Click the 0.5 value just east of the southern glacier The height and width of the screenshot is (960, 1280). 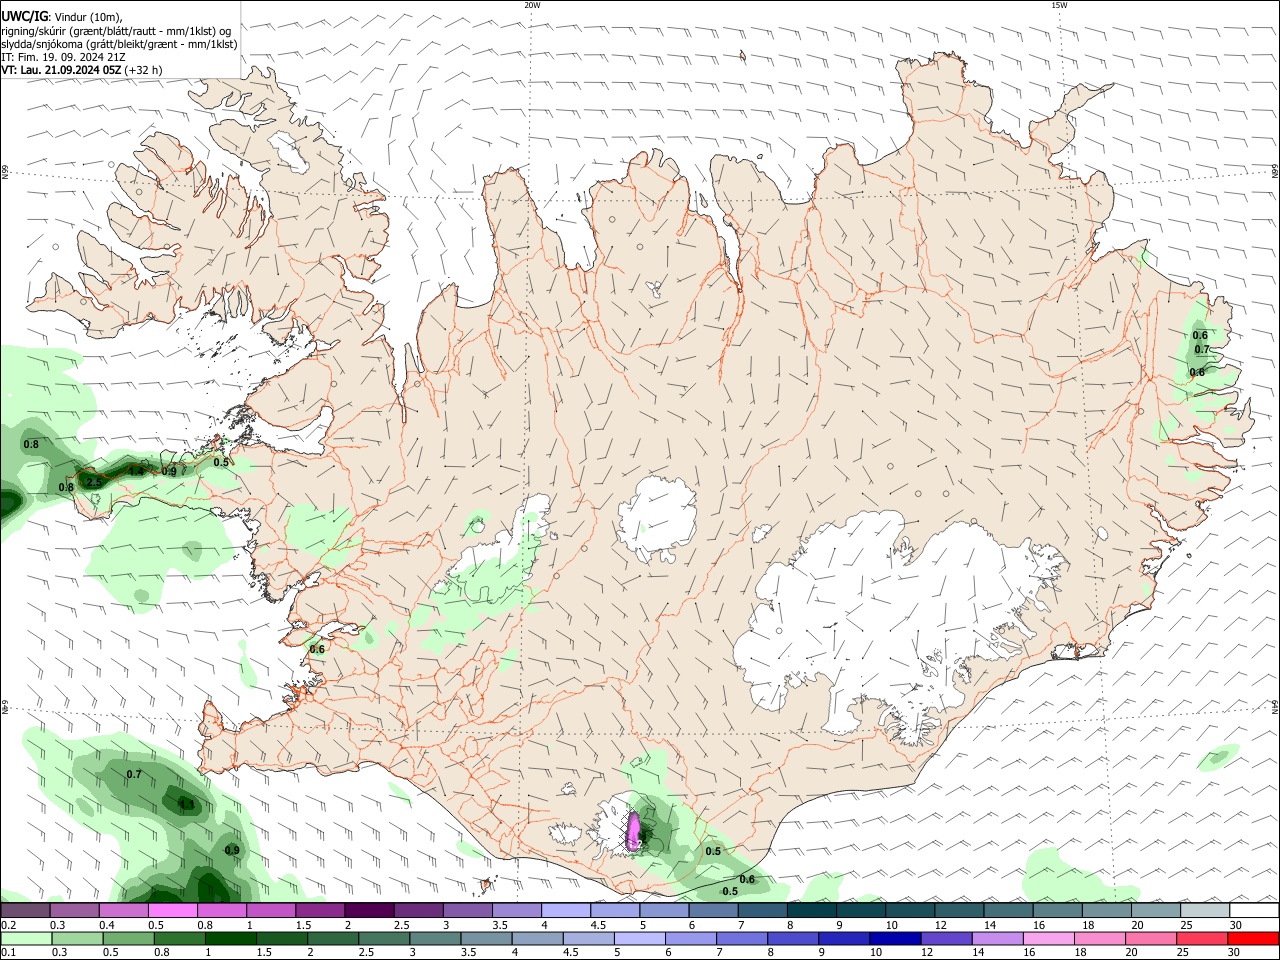click(713, 851)
